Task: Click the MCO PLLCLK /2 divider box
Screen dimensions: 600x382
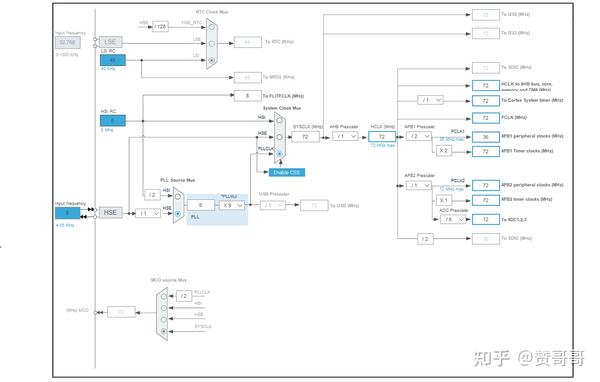Action: [x=184, y=296]
